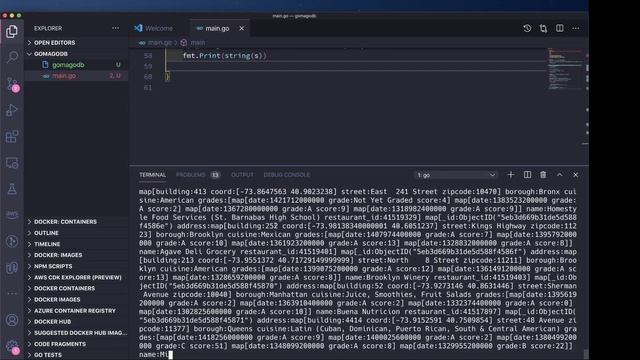The height and width of the screenshot is (360, 640).
Task: Open the AWS view in activity bar
Action: click(12, 215)
